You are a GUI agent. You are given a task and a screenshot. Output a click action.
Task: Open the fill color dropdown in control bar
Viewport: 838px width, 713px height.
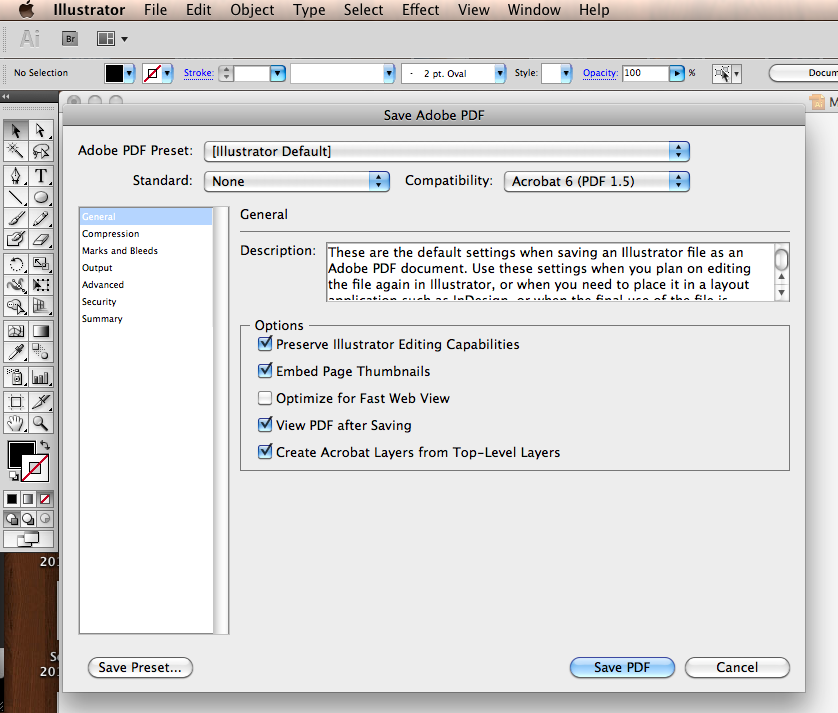click(129, 73)
